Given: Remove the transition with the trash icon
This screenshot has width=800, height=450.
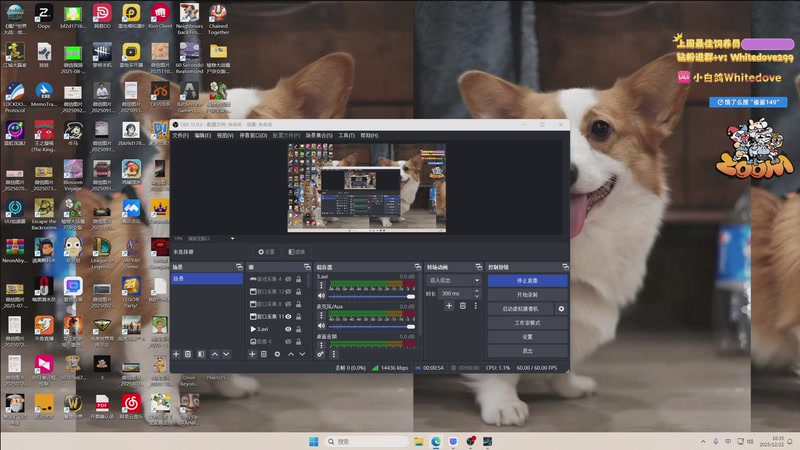Looking at the screenshot, I should point(463,306).
